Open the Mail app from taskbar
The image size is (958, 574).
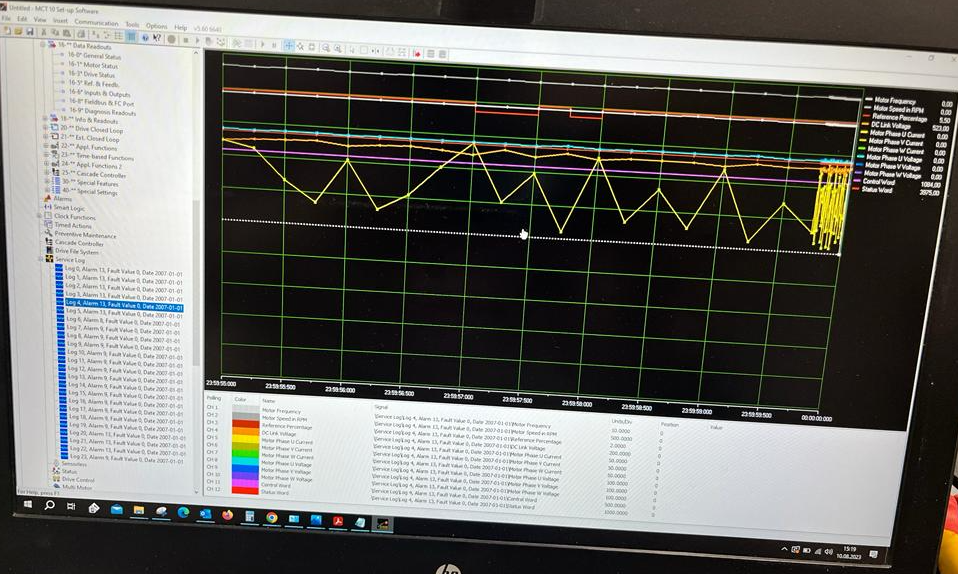tap(116, 509)
